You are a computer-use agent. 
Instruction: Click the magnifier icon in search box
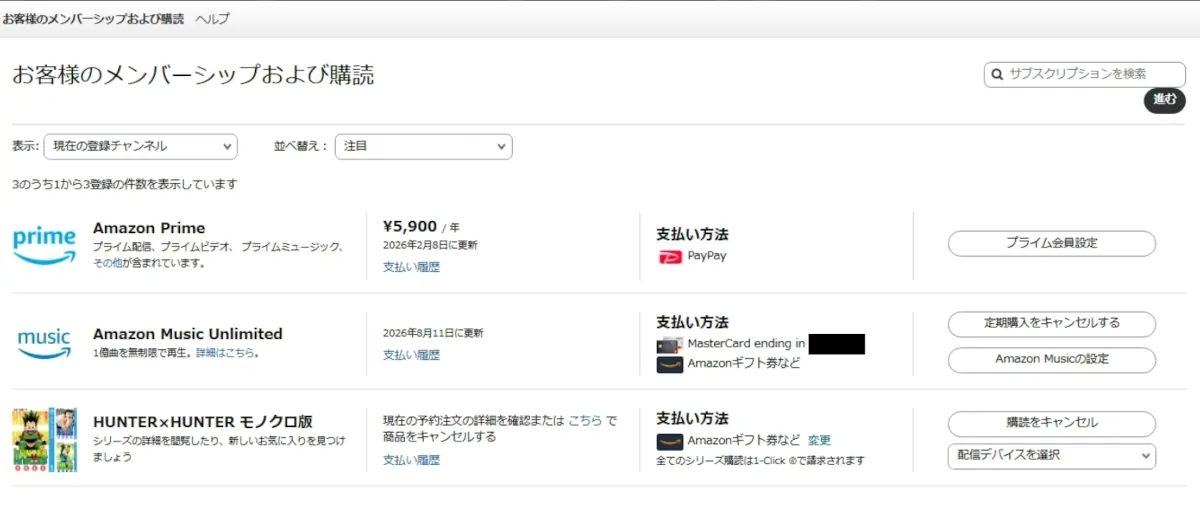point(997,74)
